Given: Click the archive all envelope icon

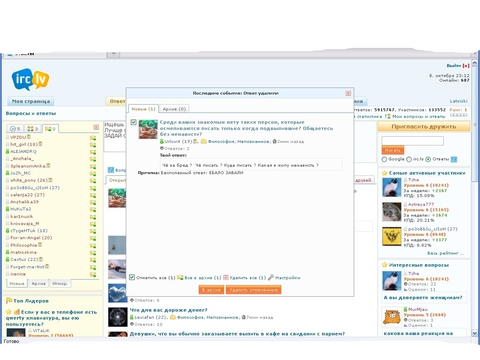Looking at the screenshot, I should point(180,277).
